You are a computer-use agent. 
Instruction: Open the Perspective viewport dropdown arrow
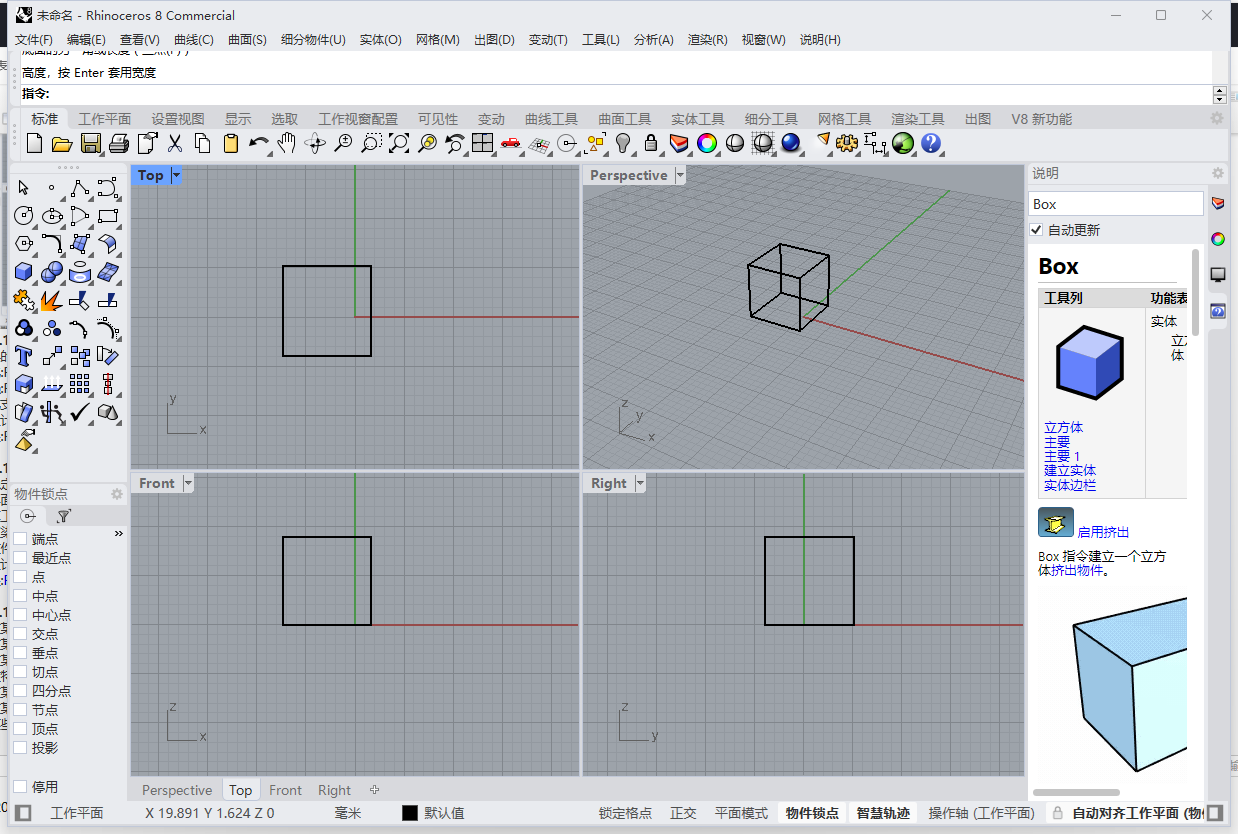[680, 175]
